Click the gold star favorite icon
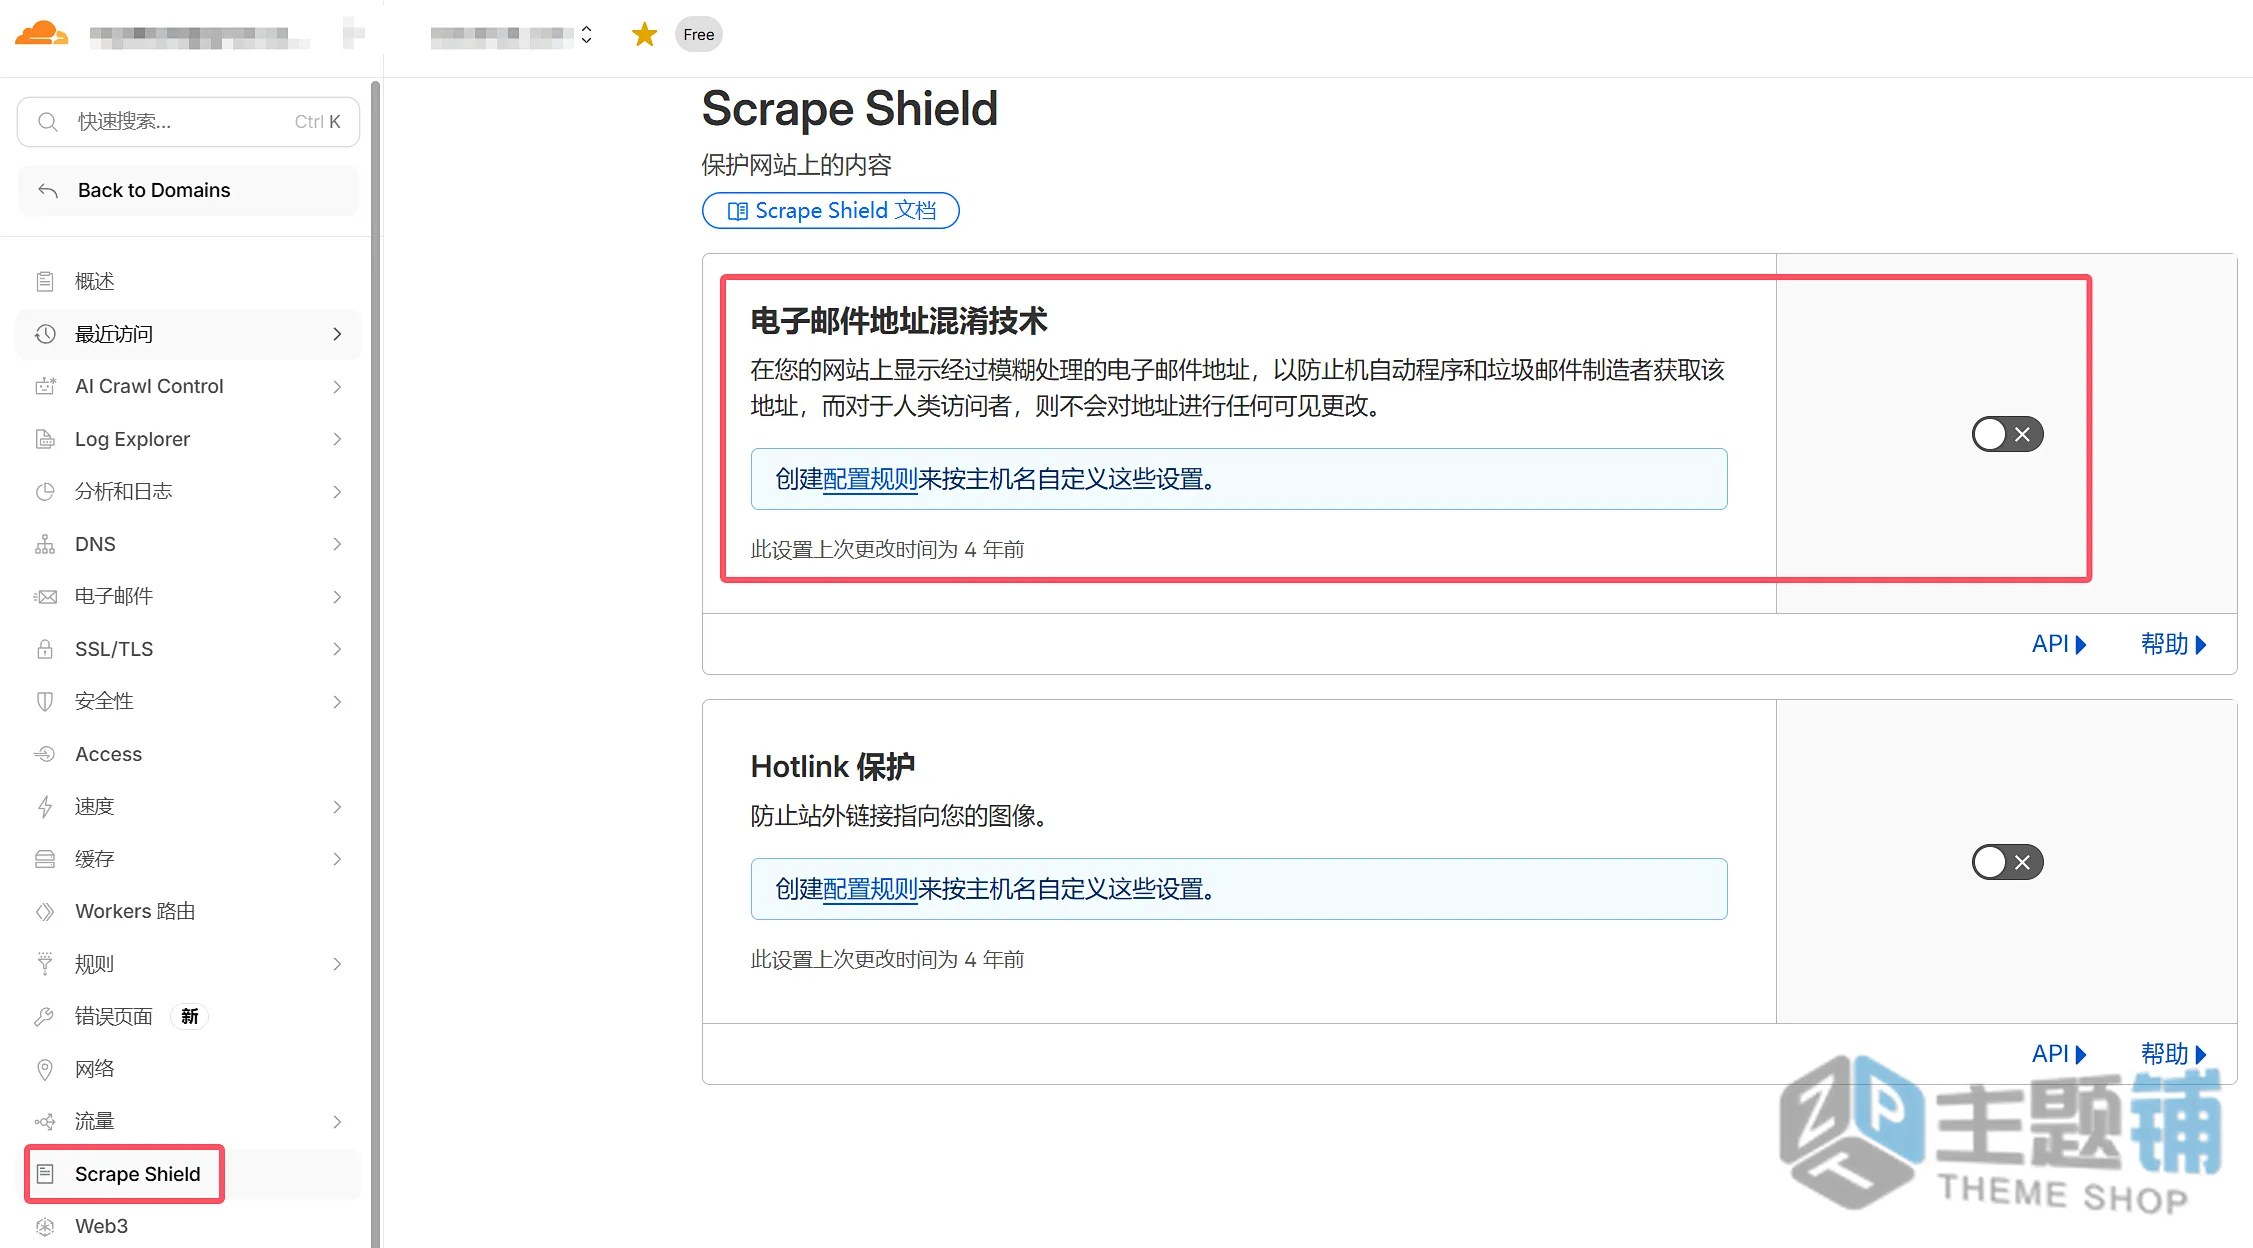 [644, 35]
